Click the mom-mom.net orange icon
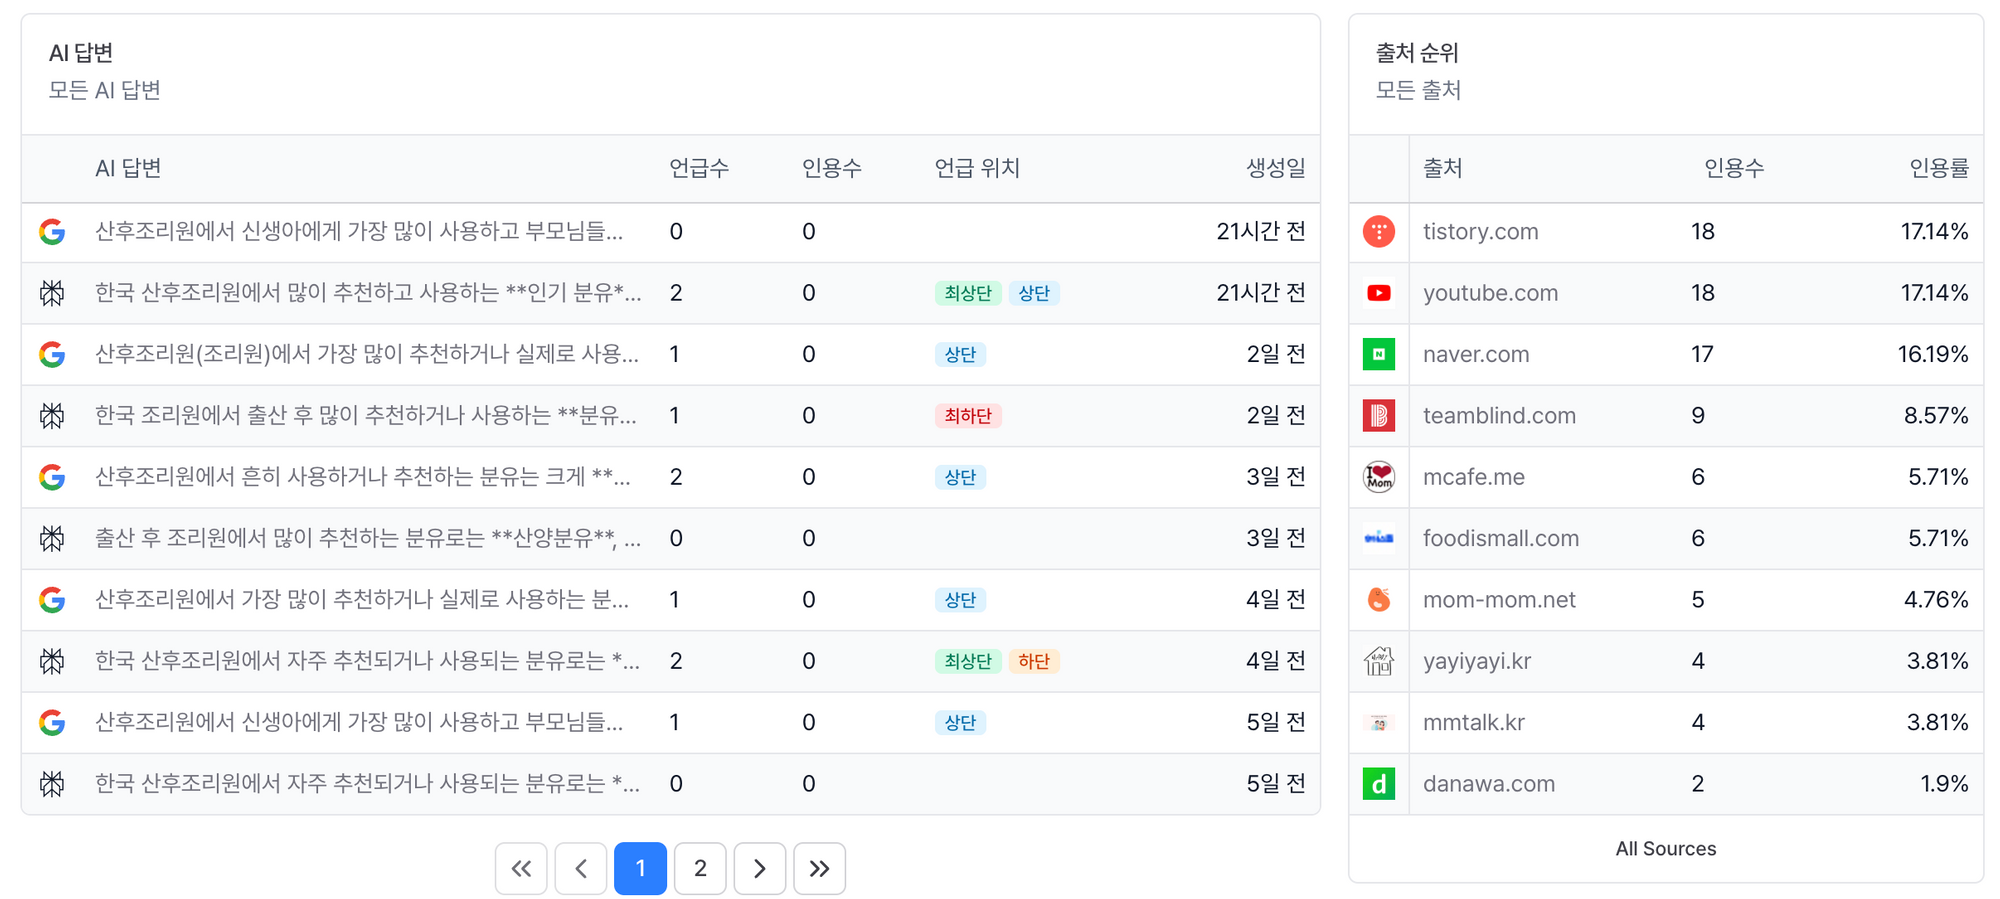The width and height of the screenshot is (2000, 899). (x=1378, y=600)
